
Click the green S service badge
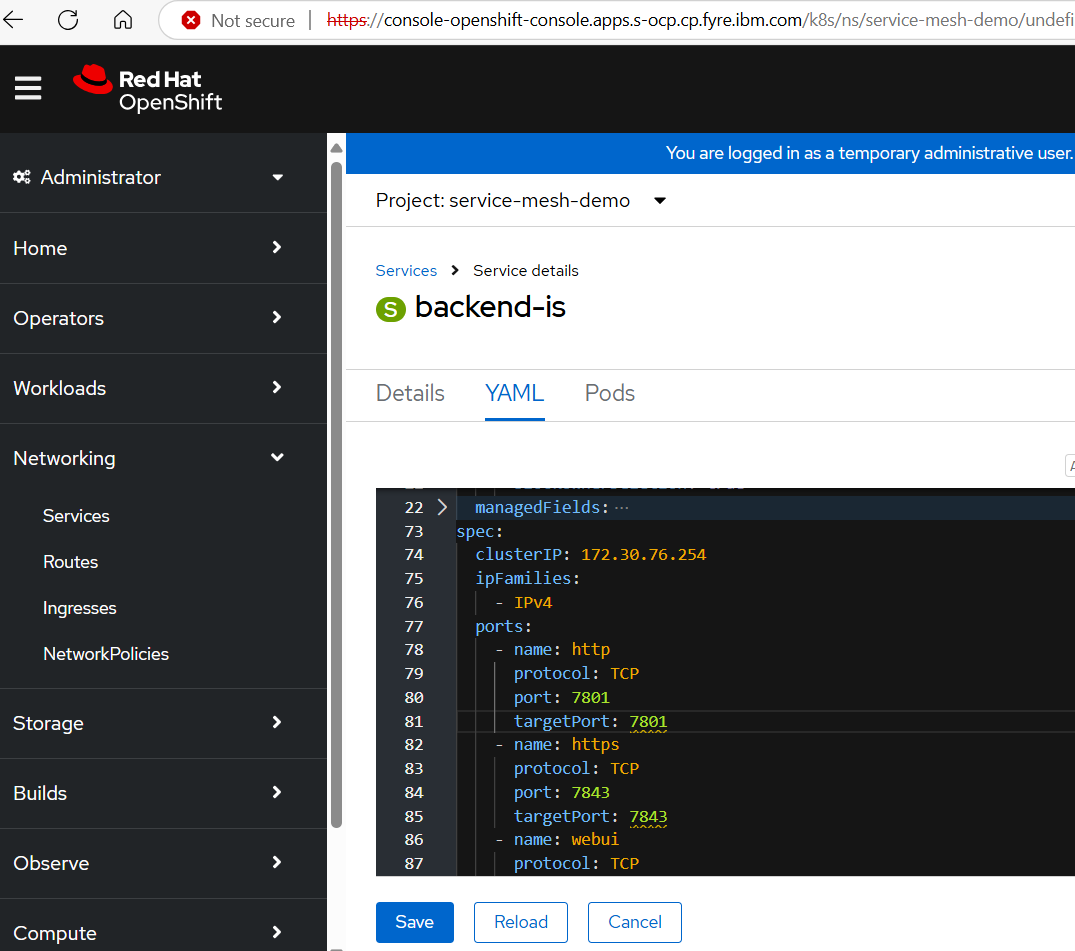point(391,309)
